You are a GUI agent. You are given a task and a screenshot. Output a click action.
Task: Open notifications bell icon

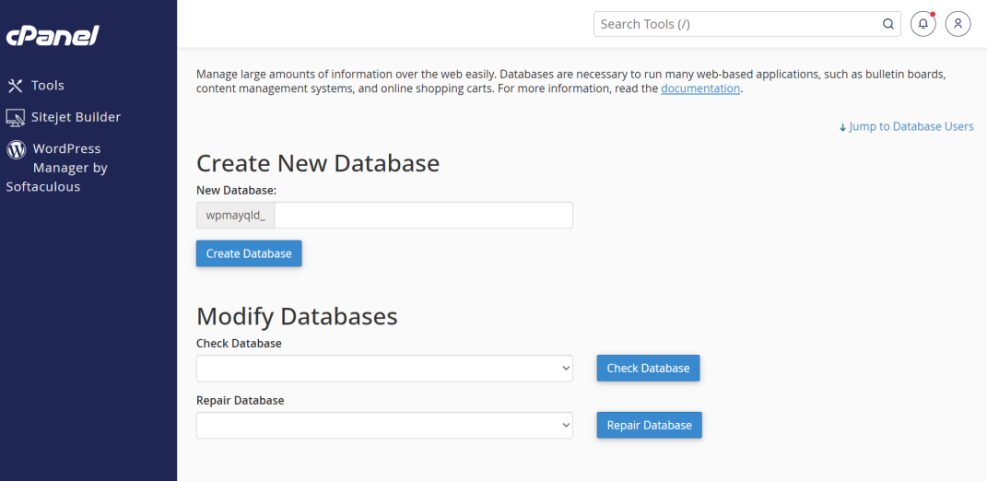coord(923,24)
